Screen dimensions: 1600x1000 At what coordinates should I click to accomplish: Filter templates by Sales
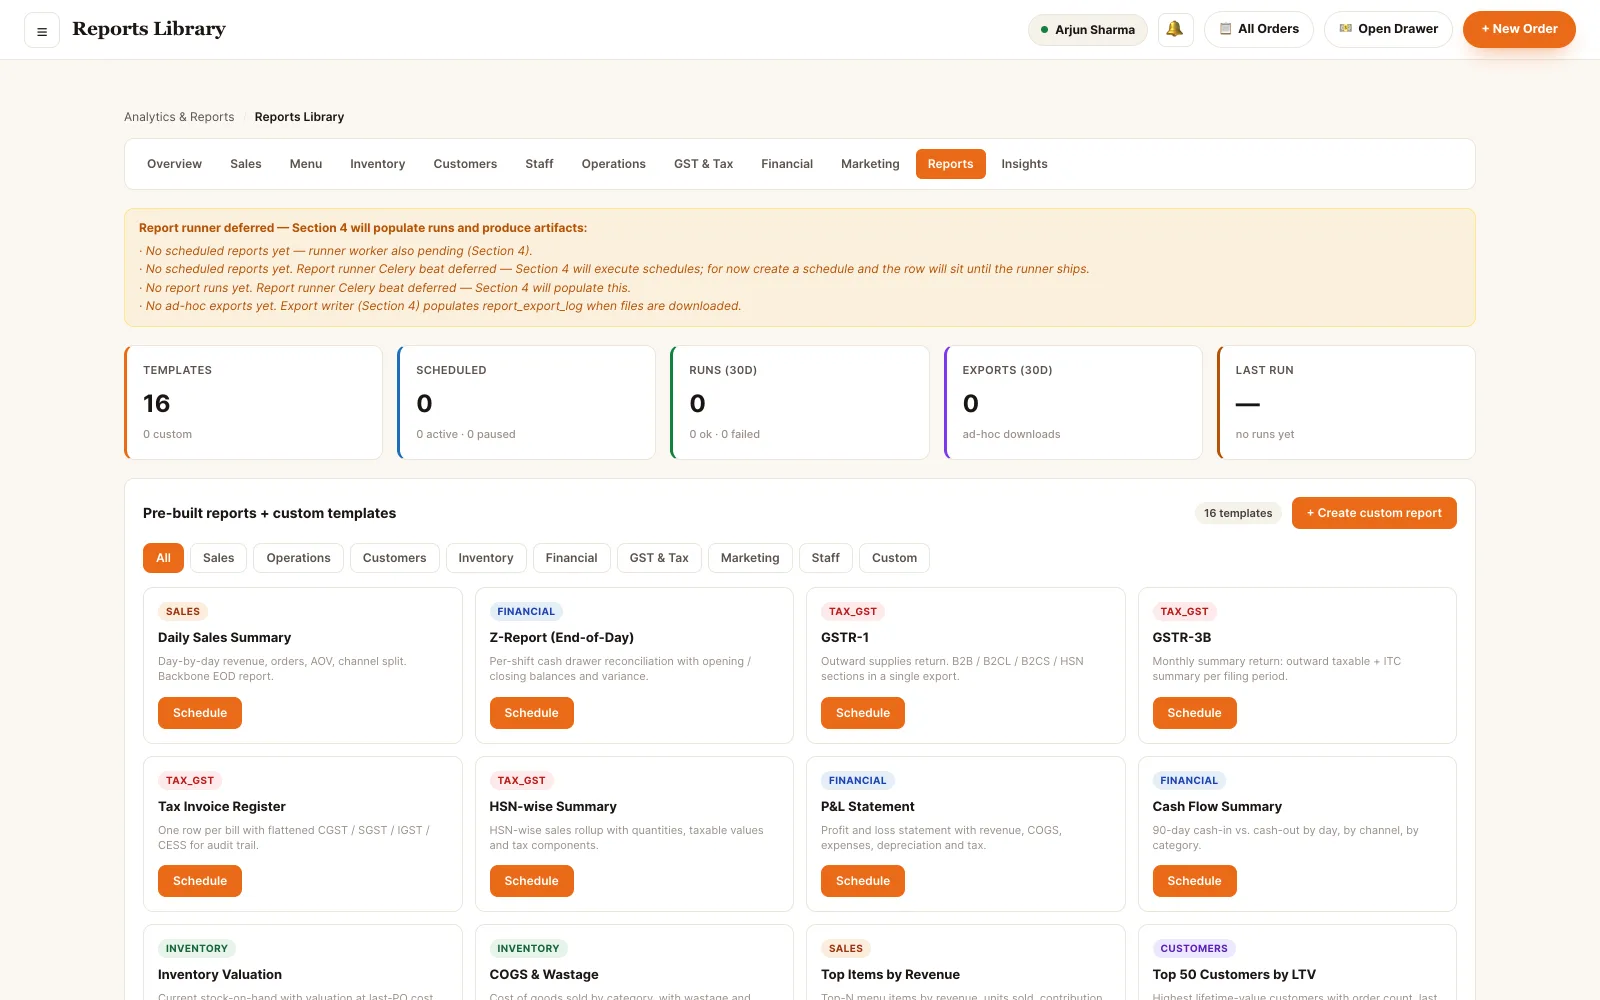point(218,558)
